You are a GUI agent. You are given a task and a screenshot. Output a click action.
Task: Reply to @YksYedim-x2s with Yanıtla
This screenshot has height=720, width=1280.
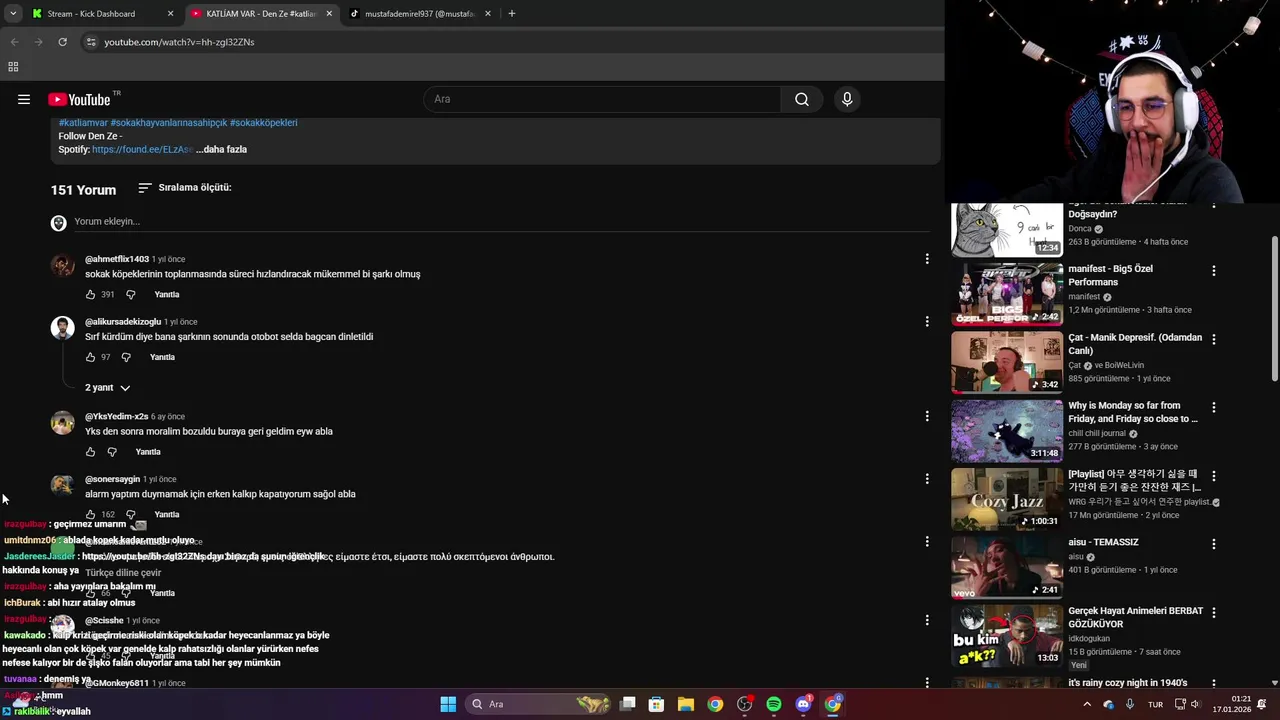[x=148, y=452]
